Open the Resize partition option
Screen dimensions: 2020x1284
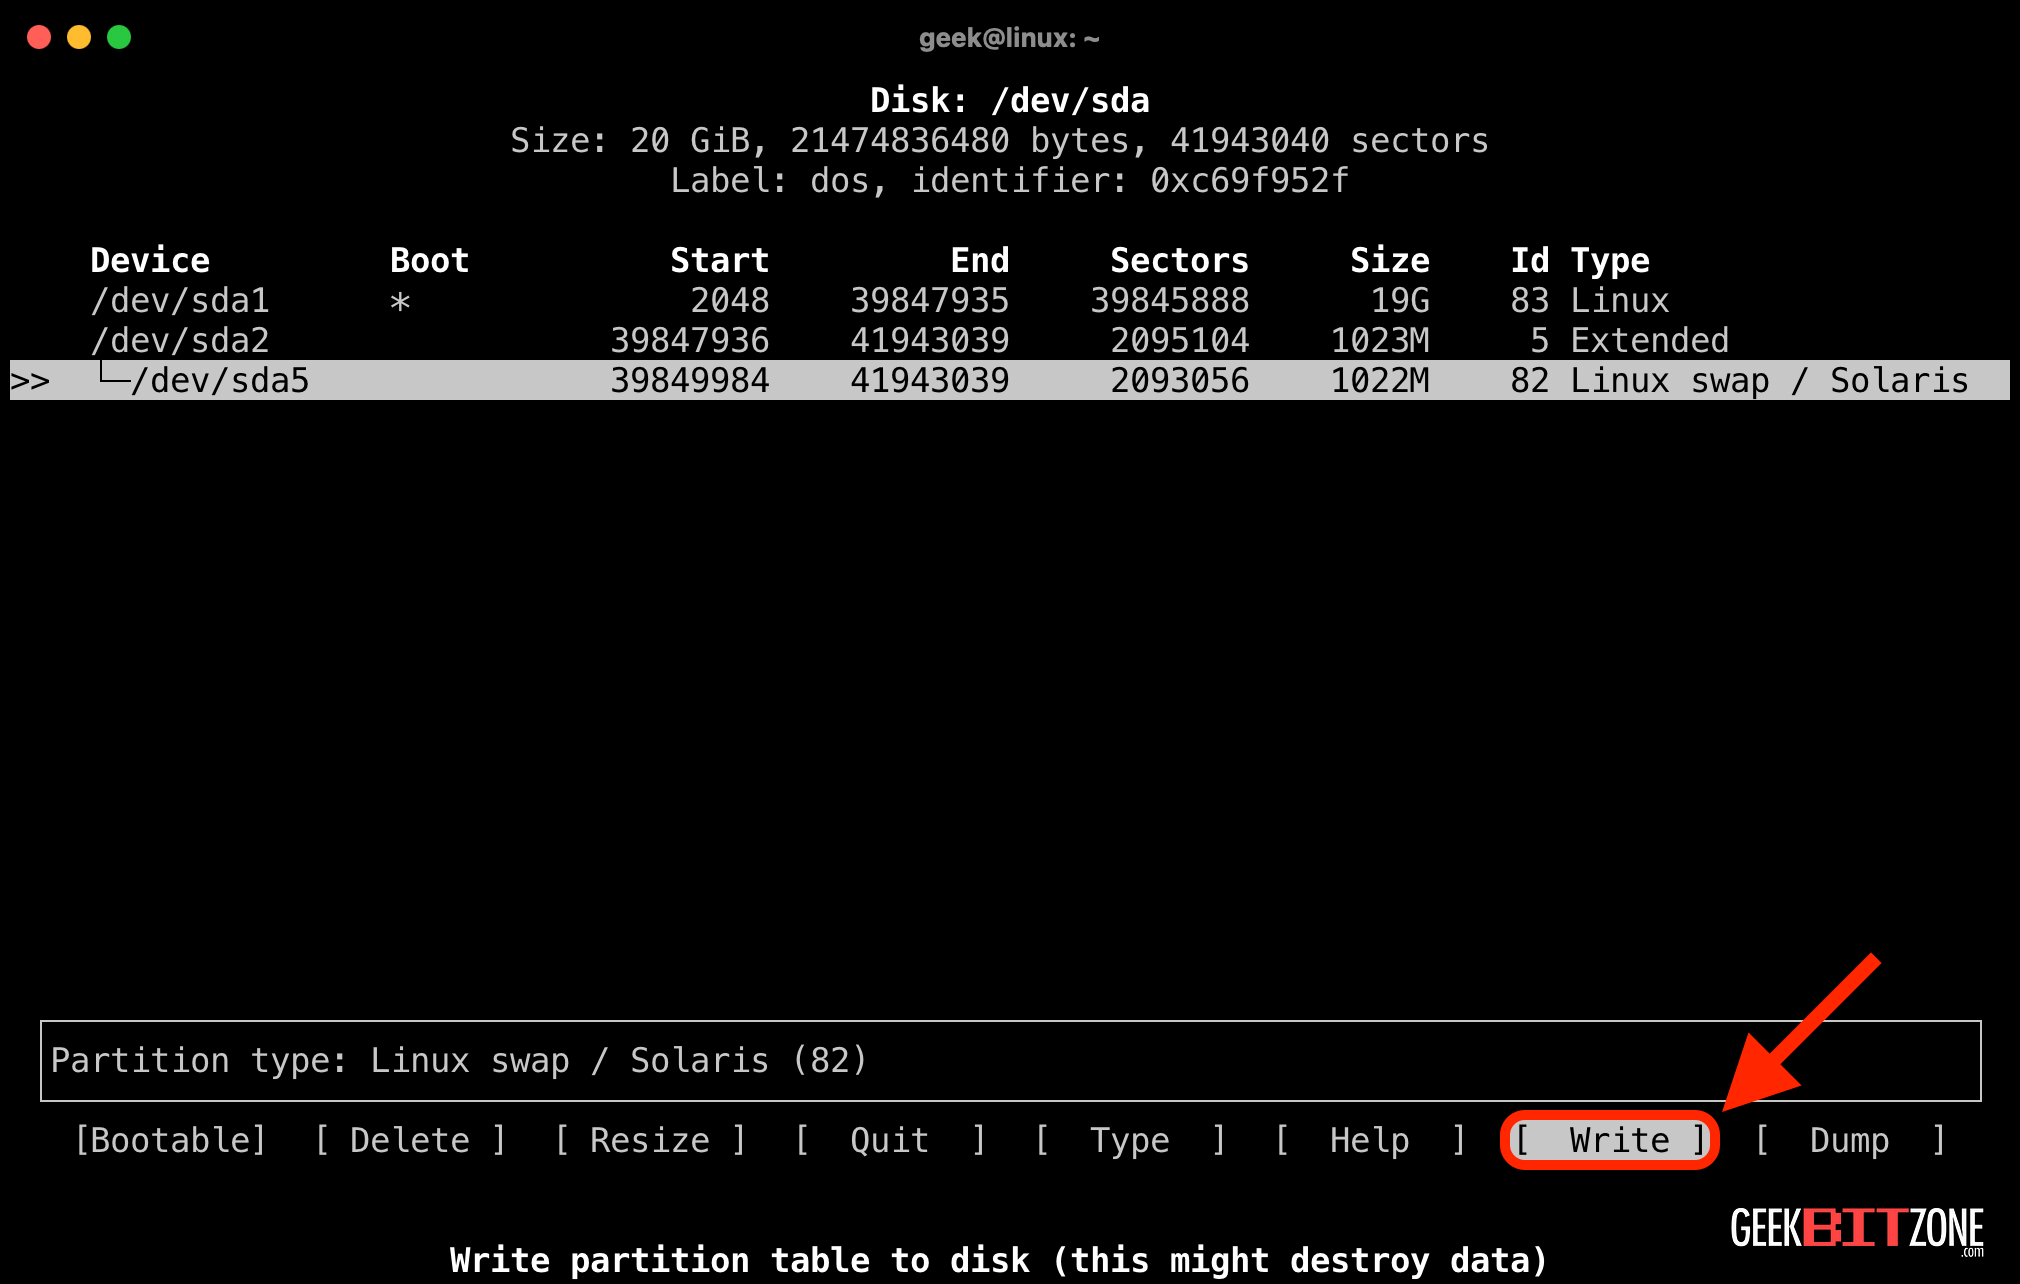(x=648, y=1139)
